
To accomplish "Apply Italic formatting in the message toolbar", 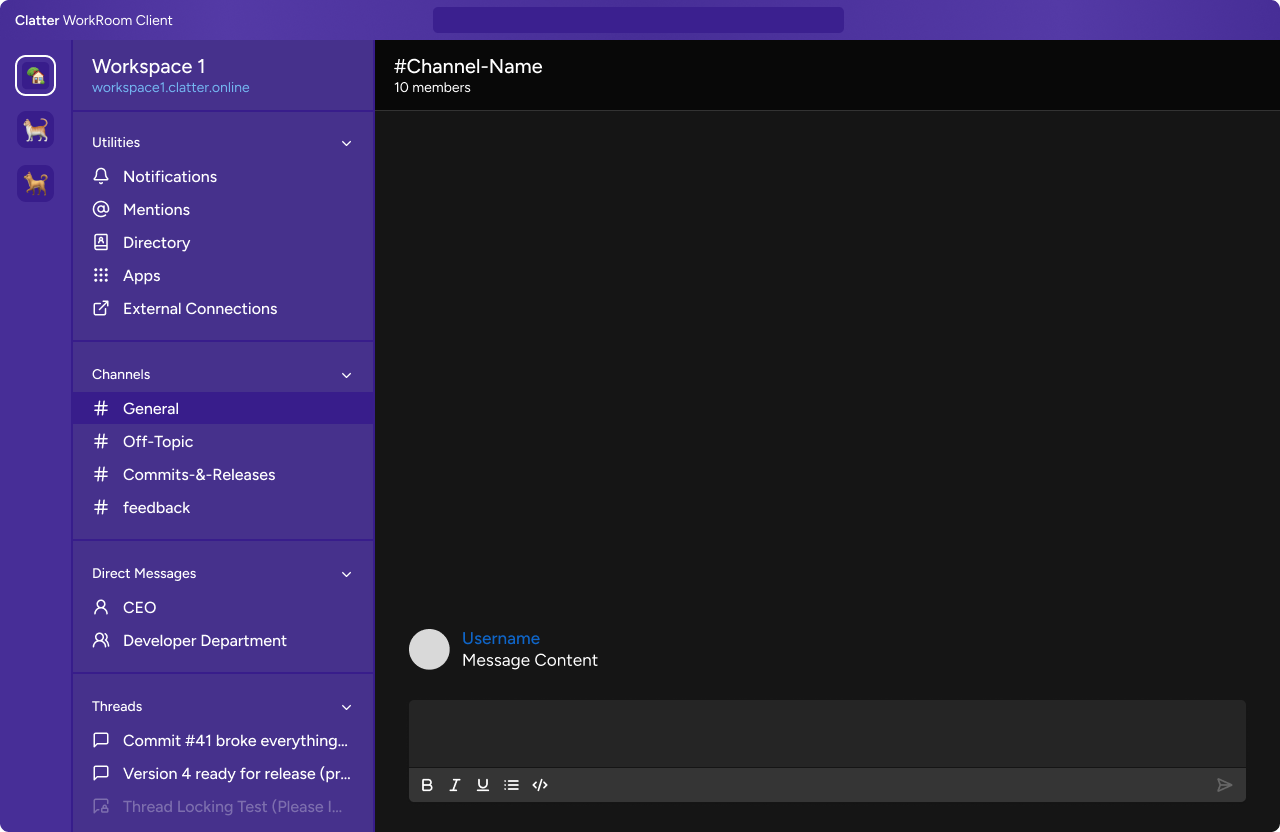I will coord(455,785).
